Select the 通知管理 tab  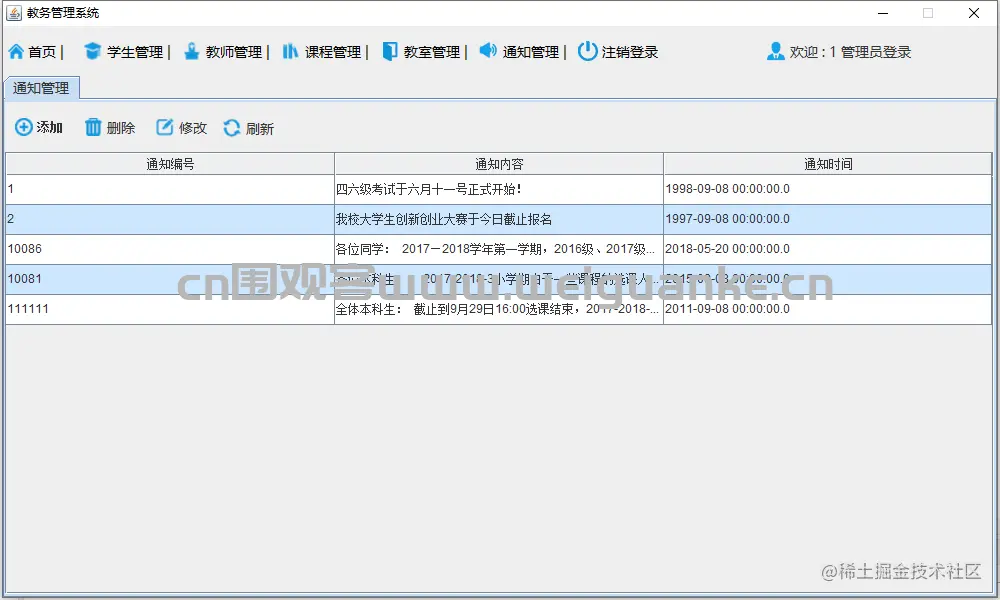tap(41, 88)
